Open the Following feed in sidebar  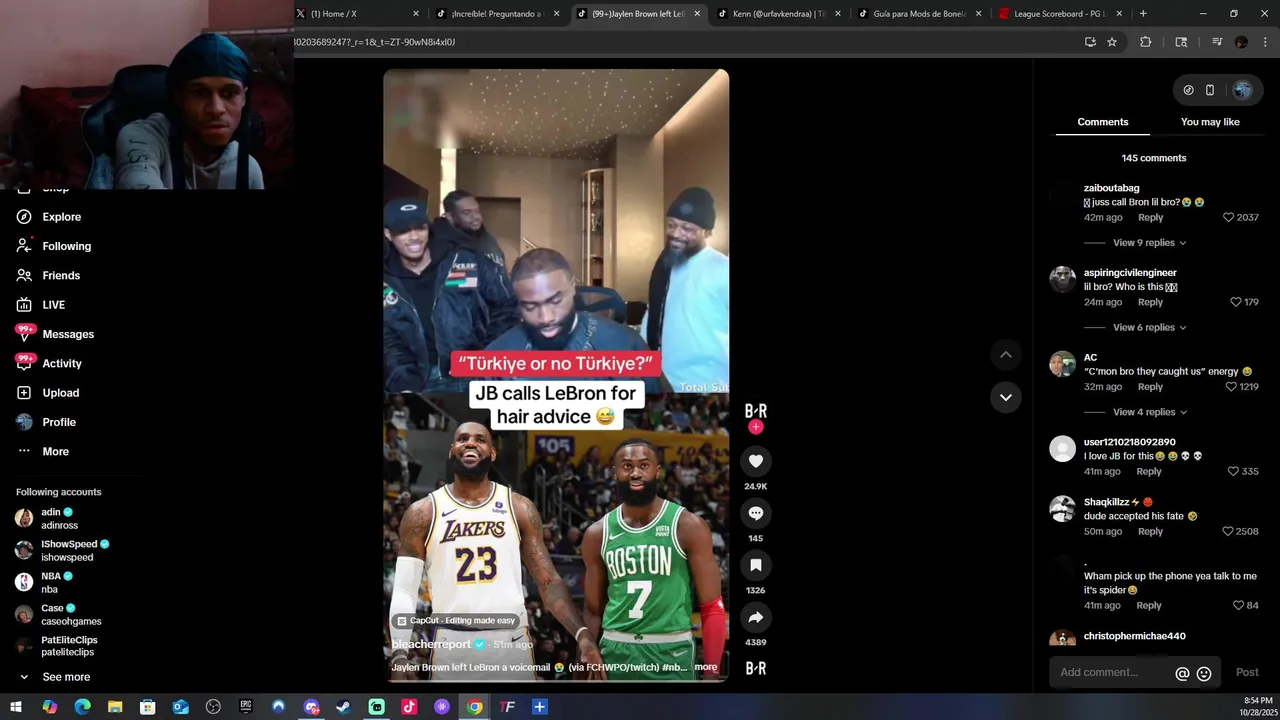click(x=54, y=246)
